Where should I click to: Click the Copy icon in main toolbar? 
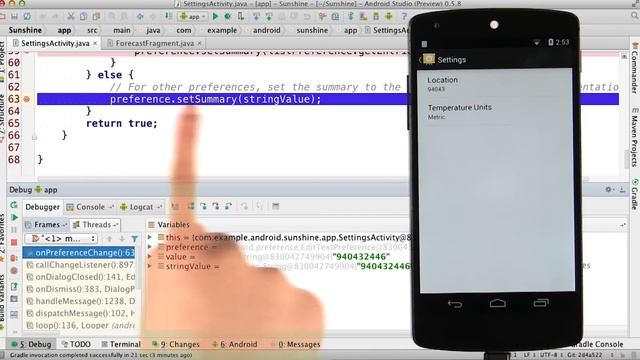point(83,16)
